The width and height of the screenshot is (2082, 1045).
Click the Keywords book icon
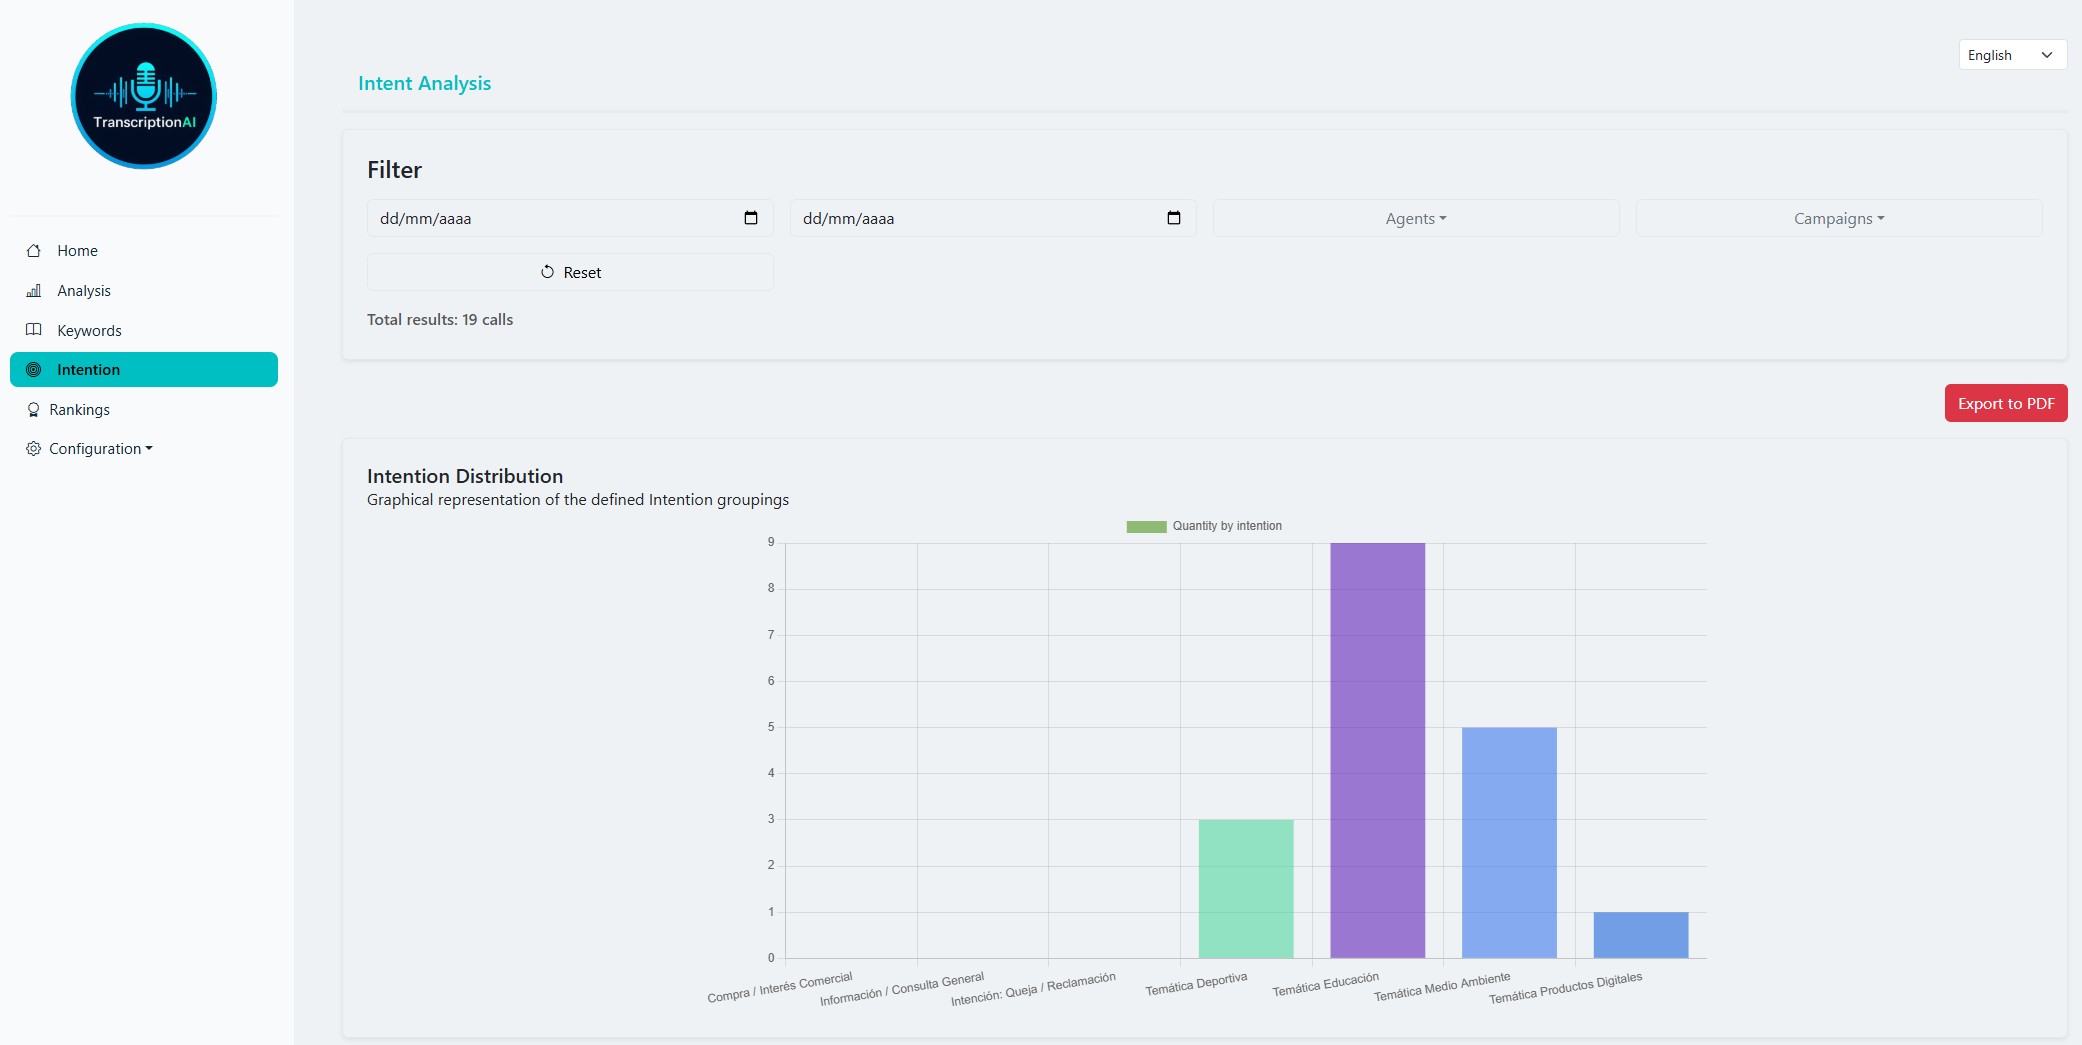pos(33,330)
